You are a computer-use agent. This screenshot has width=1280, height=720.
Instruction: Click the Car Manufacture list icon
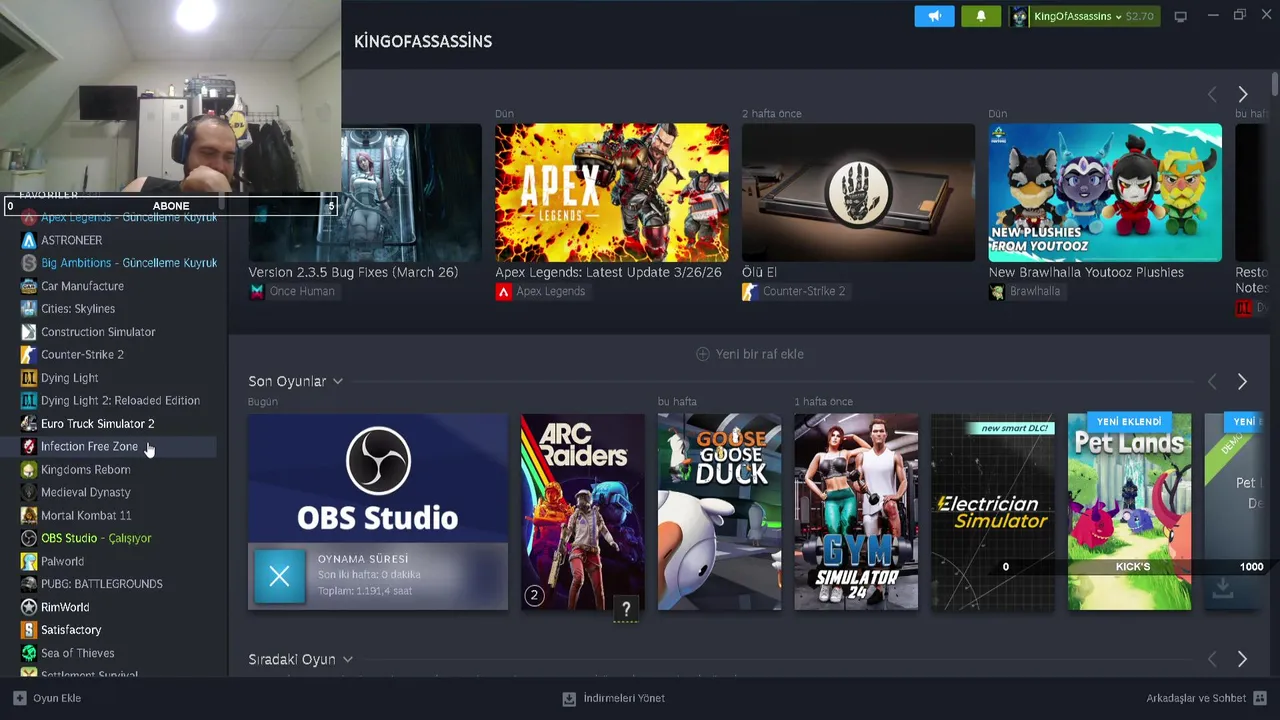tap(29, 286)
